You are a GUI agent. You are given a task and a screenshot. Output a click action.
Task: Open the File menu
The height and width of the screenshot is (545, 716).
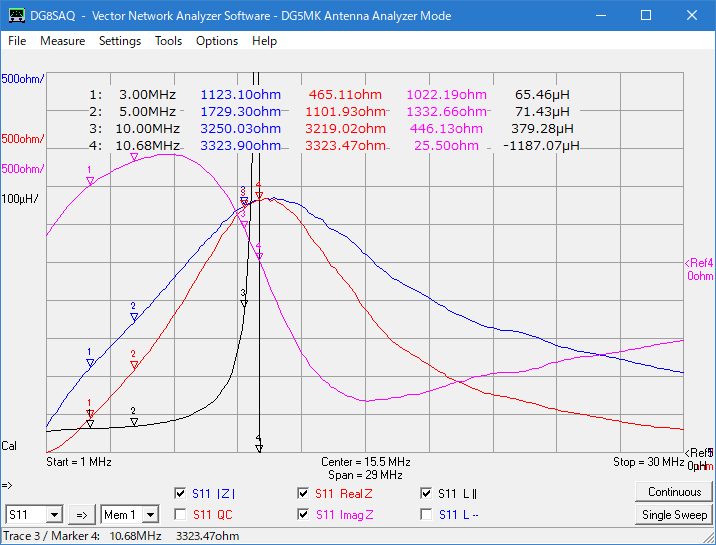[17, 41]
